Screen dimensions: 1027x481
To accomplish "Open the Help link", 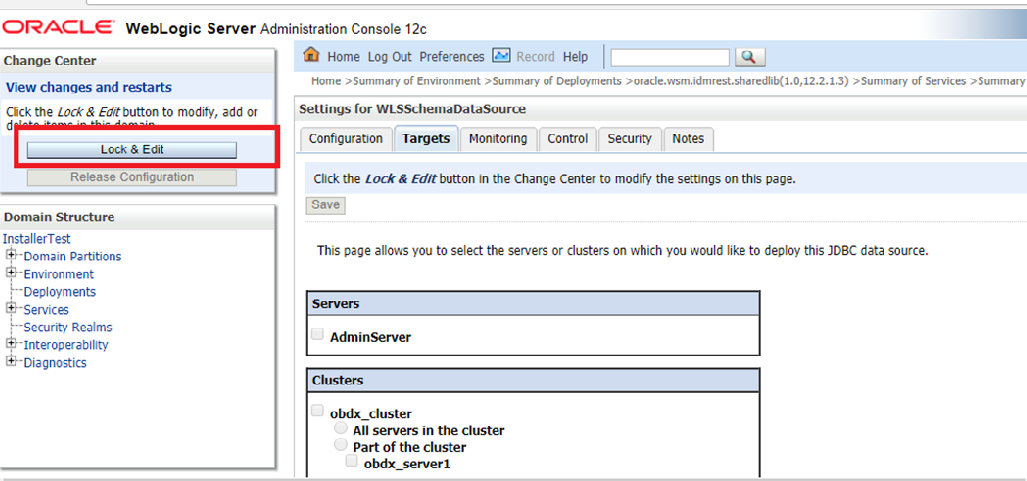I will click(575, 57).
